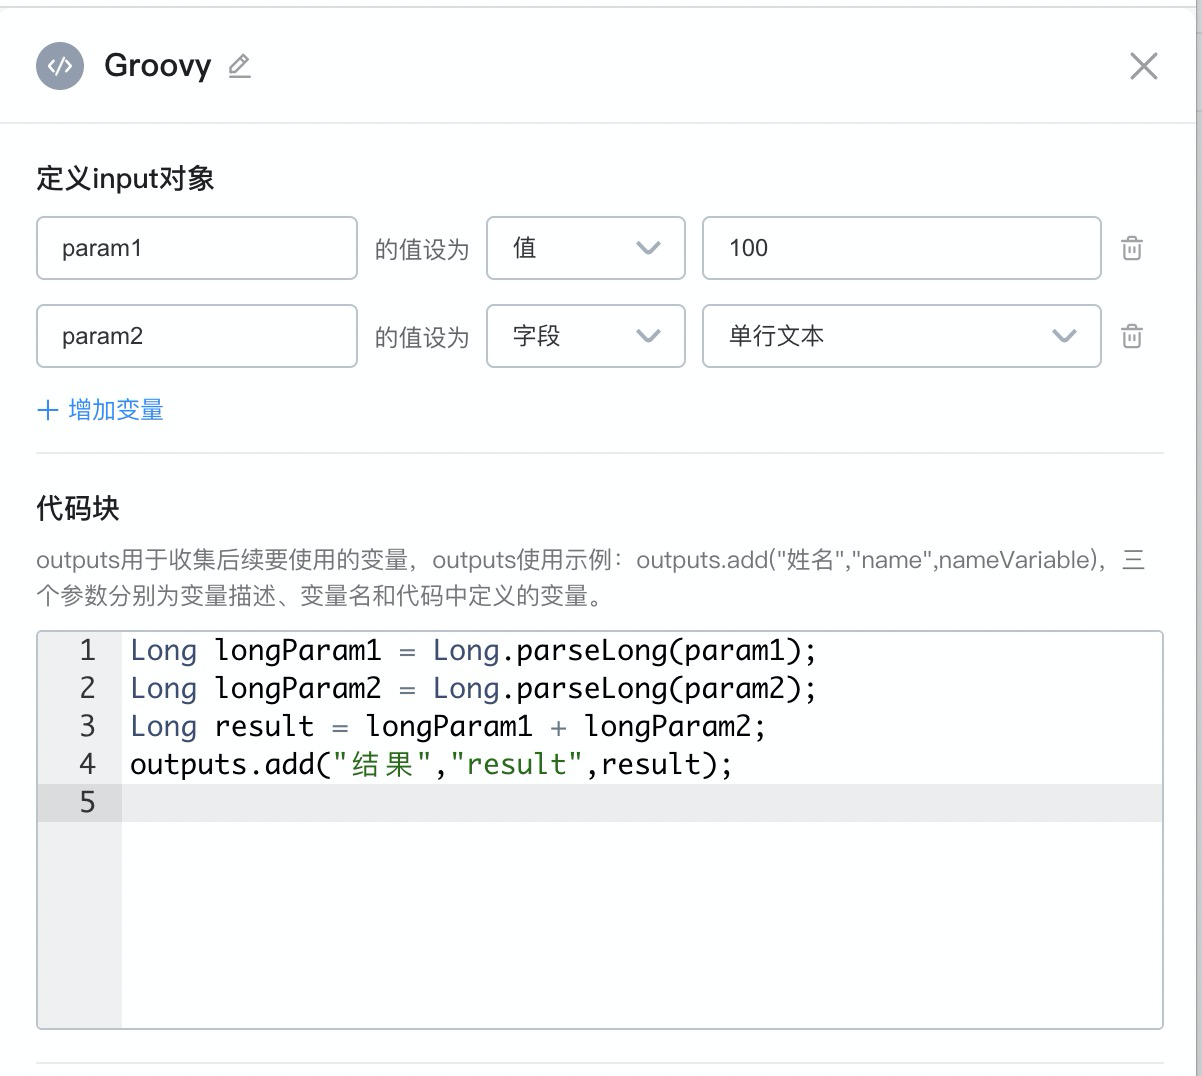Click the param1 variable name field
The height and width of the screenshot is (1076, 1202).
[197, 248]
